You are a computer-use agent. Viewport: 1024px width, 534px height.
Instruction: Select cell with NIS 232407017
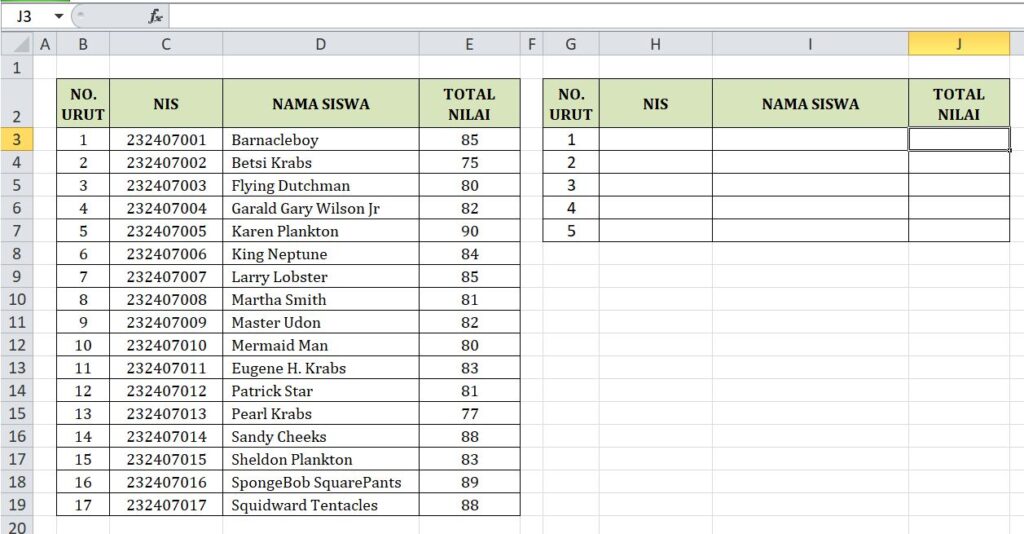[x=166, y=505]
